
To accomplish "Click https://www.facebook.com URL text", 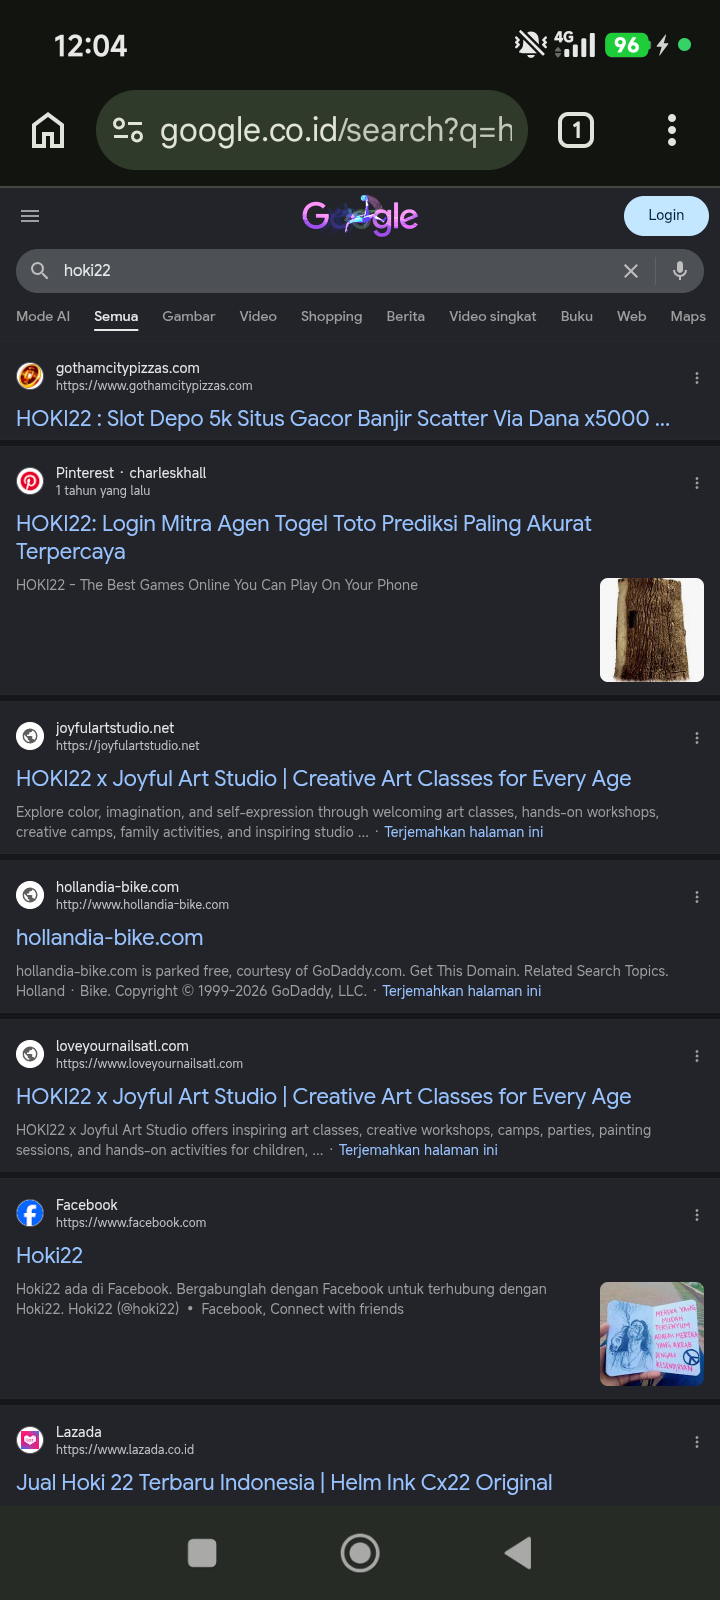I will (131, 1222).
